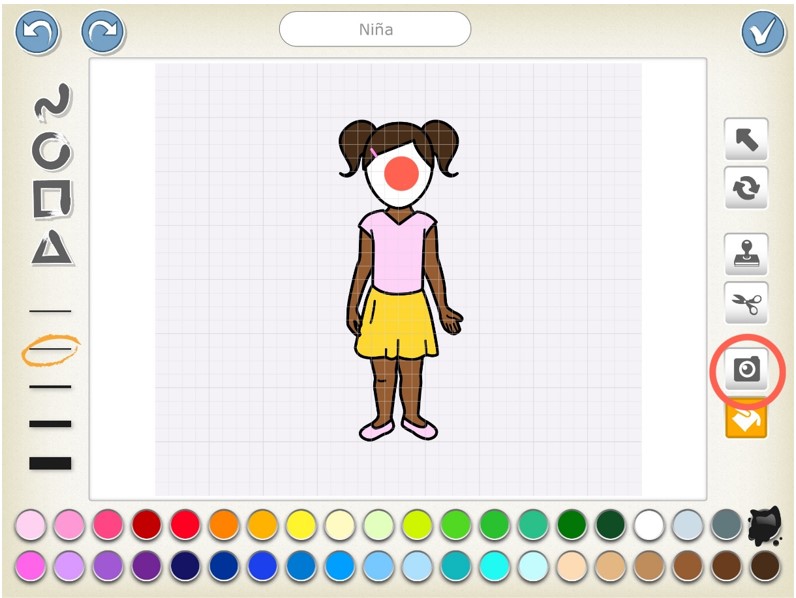Image resolution: width=796 pixels, height=598 pixels.
Task: Activate the arrow select/move tool
Action: 746,139
